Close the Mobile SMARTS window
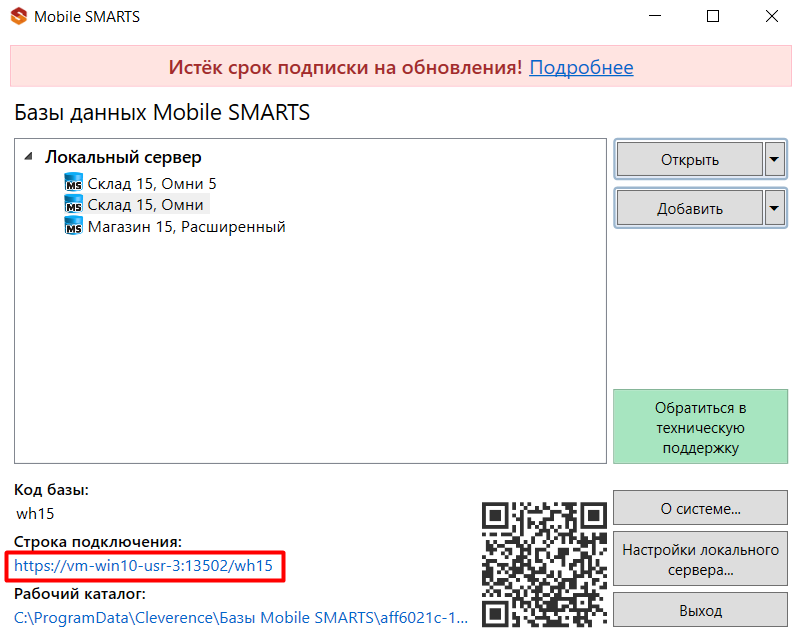The width and height of the screenshot is (802, 640). [x=772, y=16]
